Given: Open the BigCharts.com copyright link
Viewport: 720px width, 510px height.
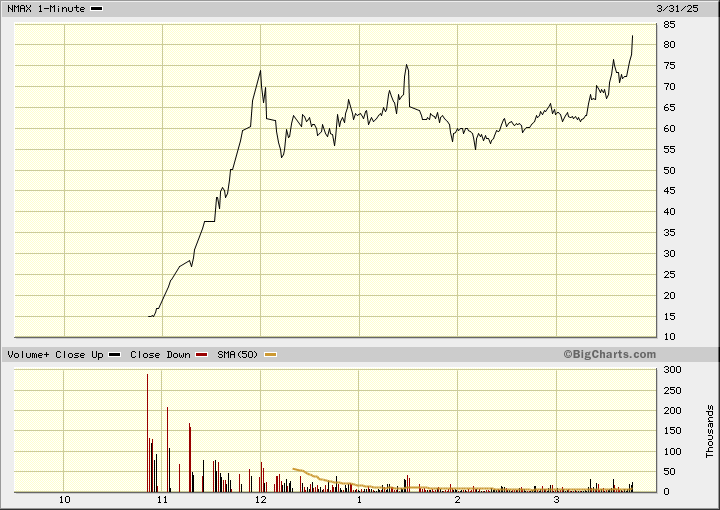Looking at the screenshot, I should pyautogui.click(x=609, y=354).
